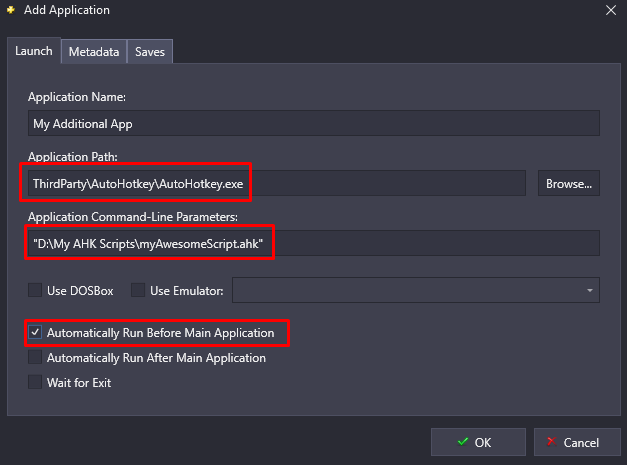Go to the Saves tab

coord(150,52)
